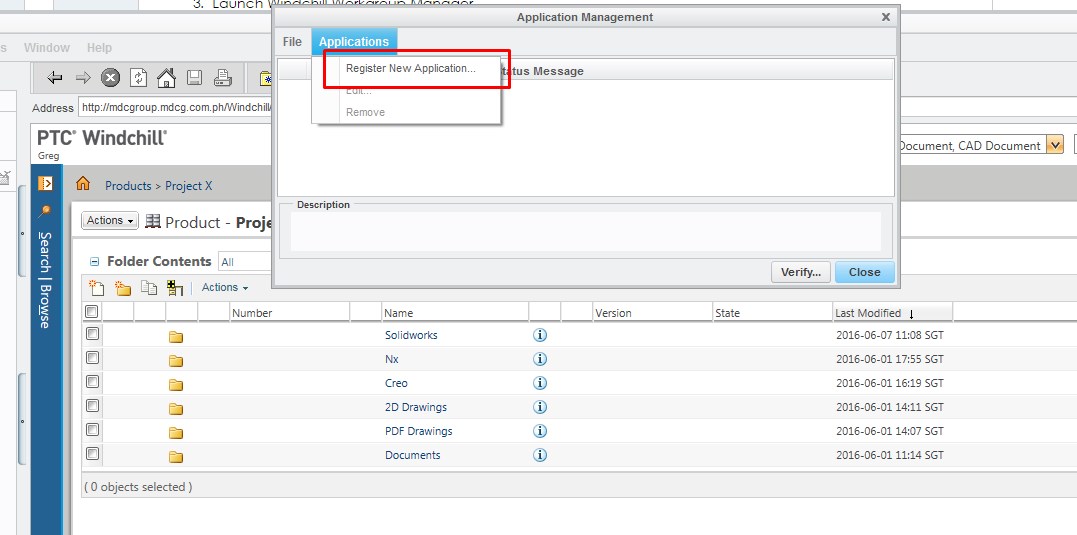Create a new document in Folder Contents
Viewport: 1077px width, 535px height.
[x=97, y=288]
